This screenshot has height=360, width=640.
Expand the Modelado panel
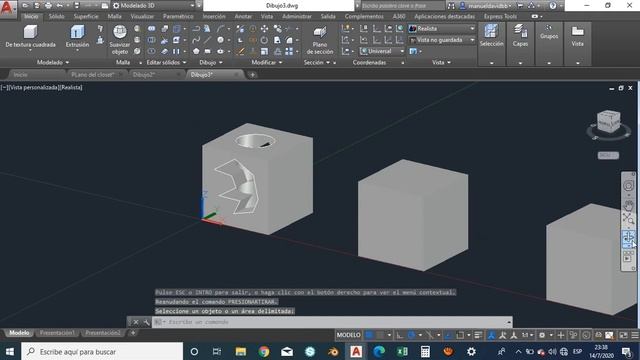tap(53, 62)
